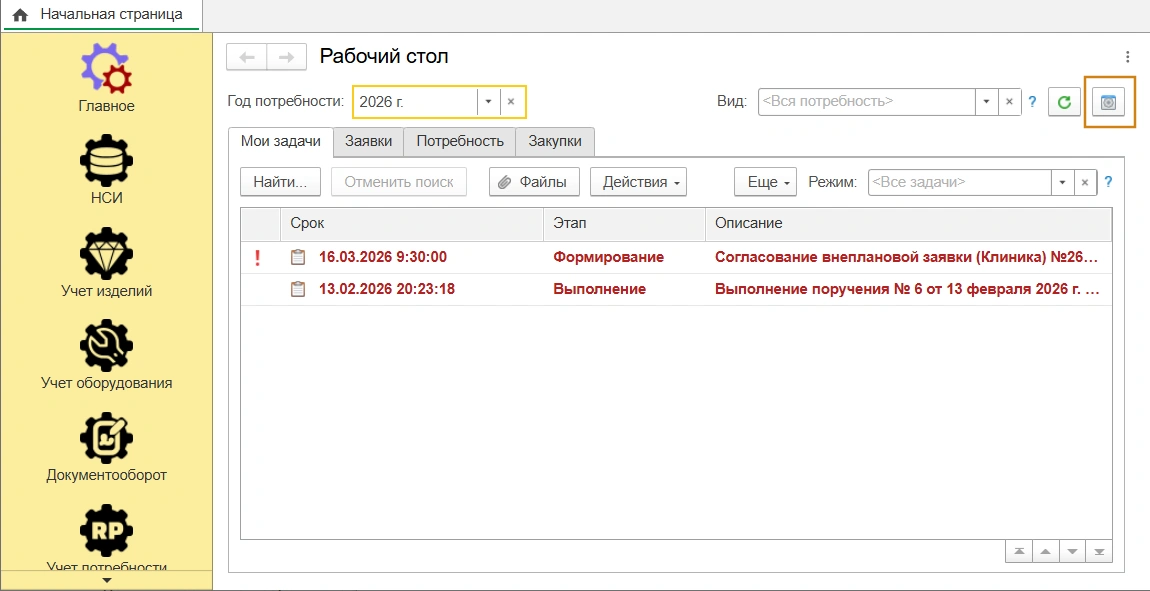
Task: Open the Вид dropdown list
Action: (x=986, y=102)
